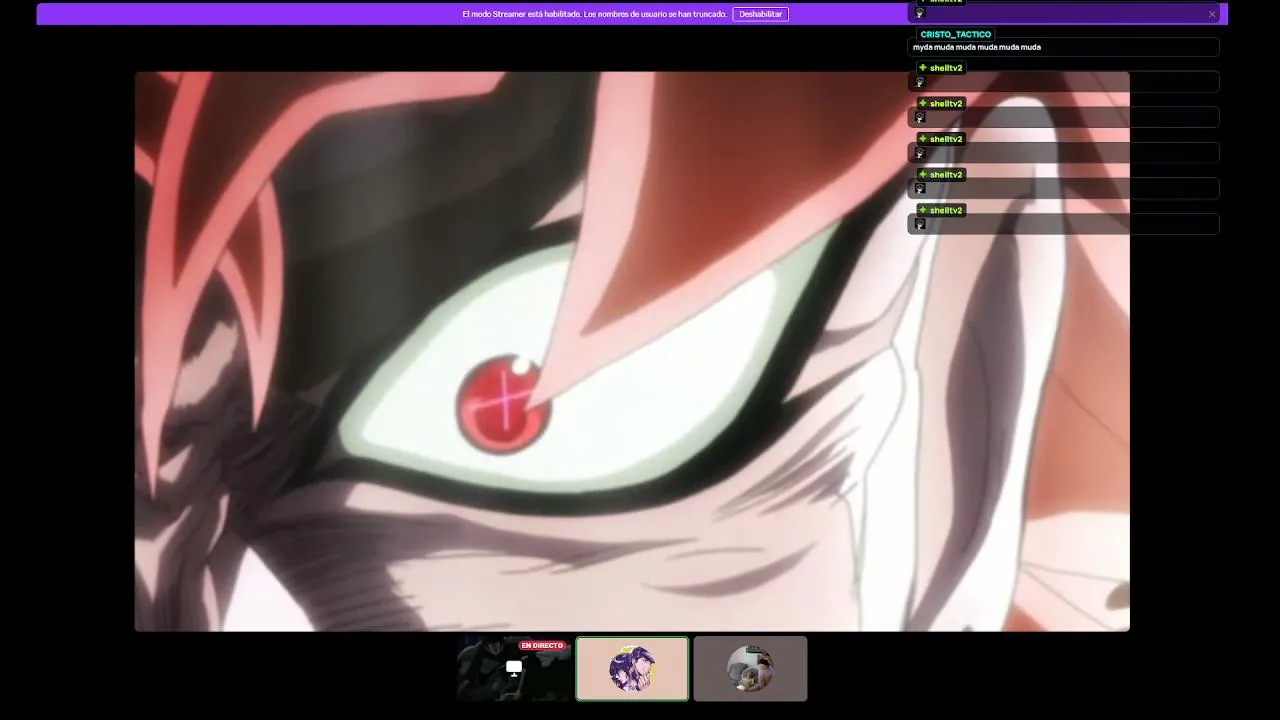Click the screen share monitor icon
Image resolution: width=1280 pixels, height=720 pixels.
[x=514, y=668]
